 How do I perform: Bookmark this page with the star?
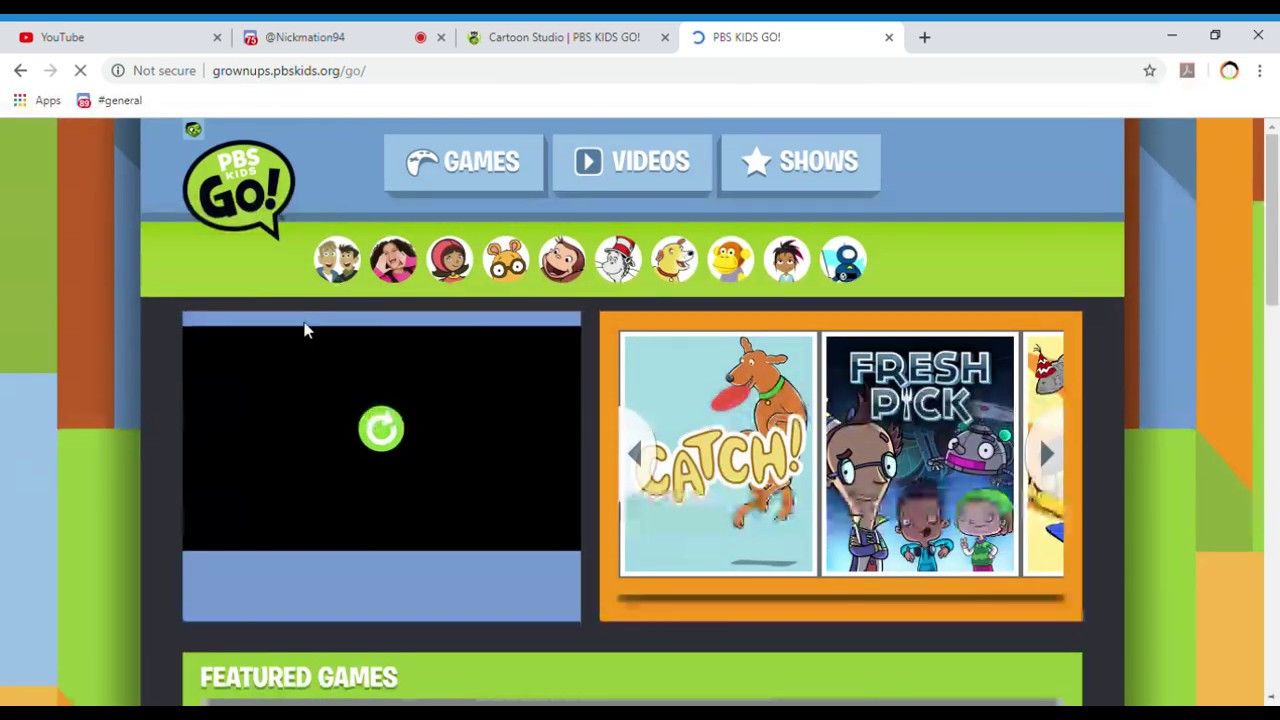[x=1149, y=70]
